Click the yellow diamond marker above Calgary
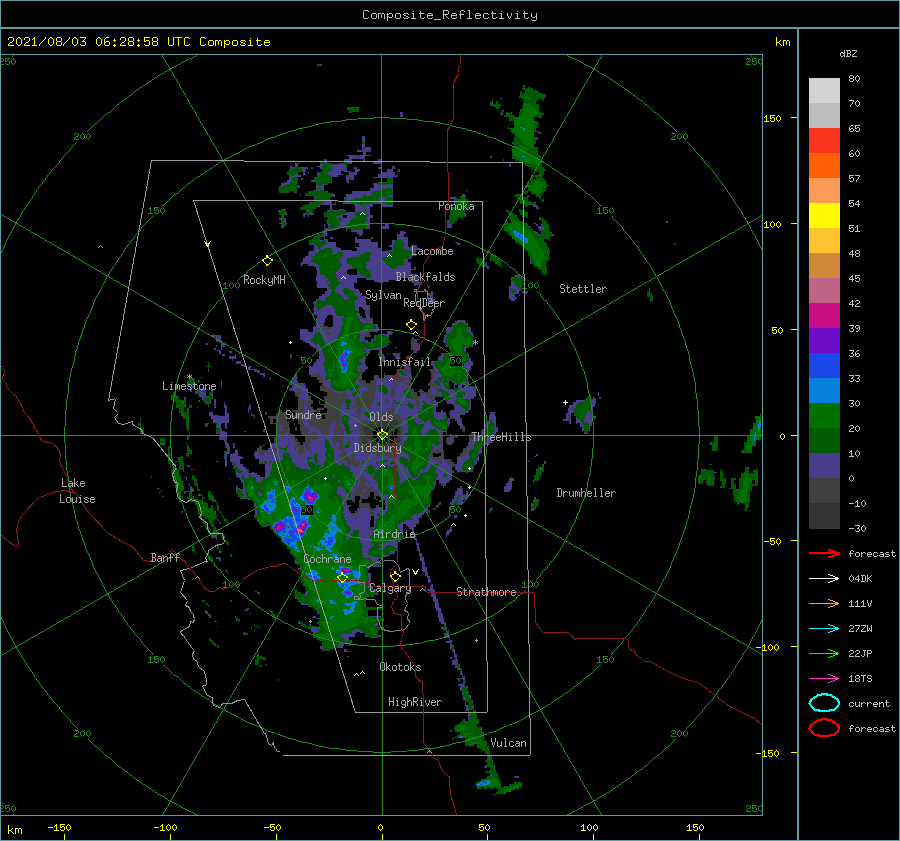Viewport: 900px width, 841px height. (x=395, y=576)
